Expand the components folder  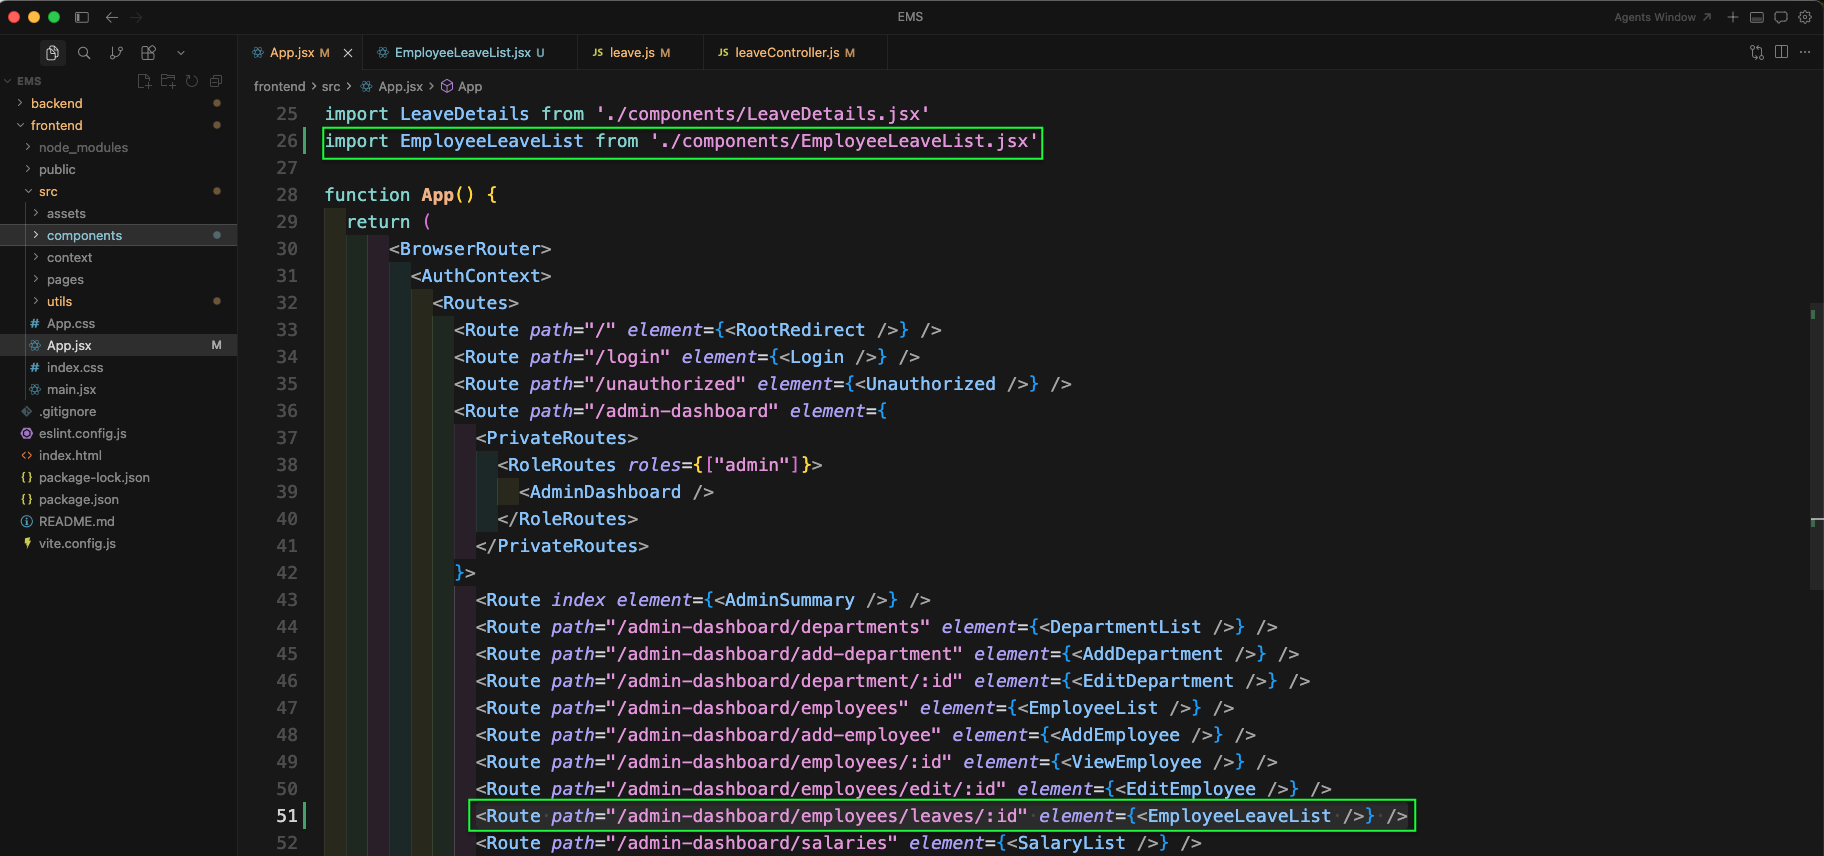[118, 235]
